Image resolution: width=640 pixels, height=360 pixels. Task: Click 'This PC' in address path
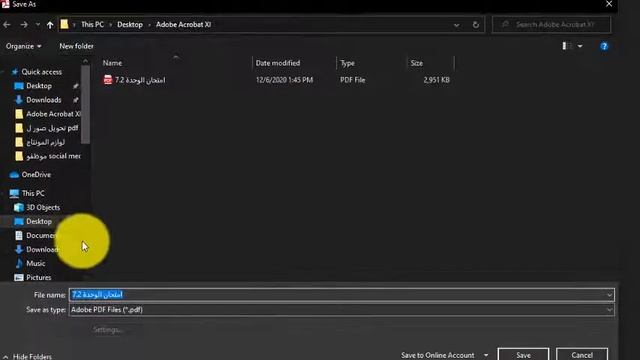pos(92,24)
